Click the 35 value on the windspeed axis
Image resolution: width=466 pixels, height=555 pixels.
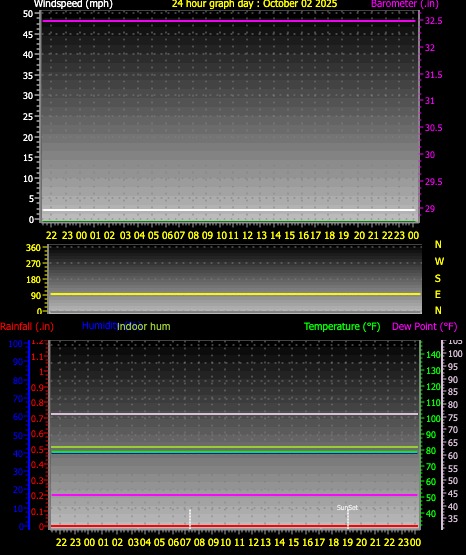pyautogui.click(x=28, y=75)
